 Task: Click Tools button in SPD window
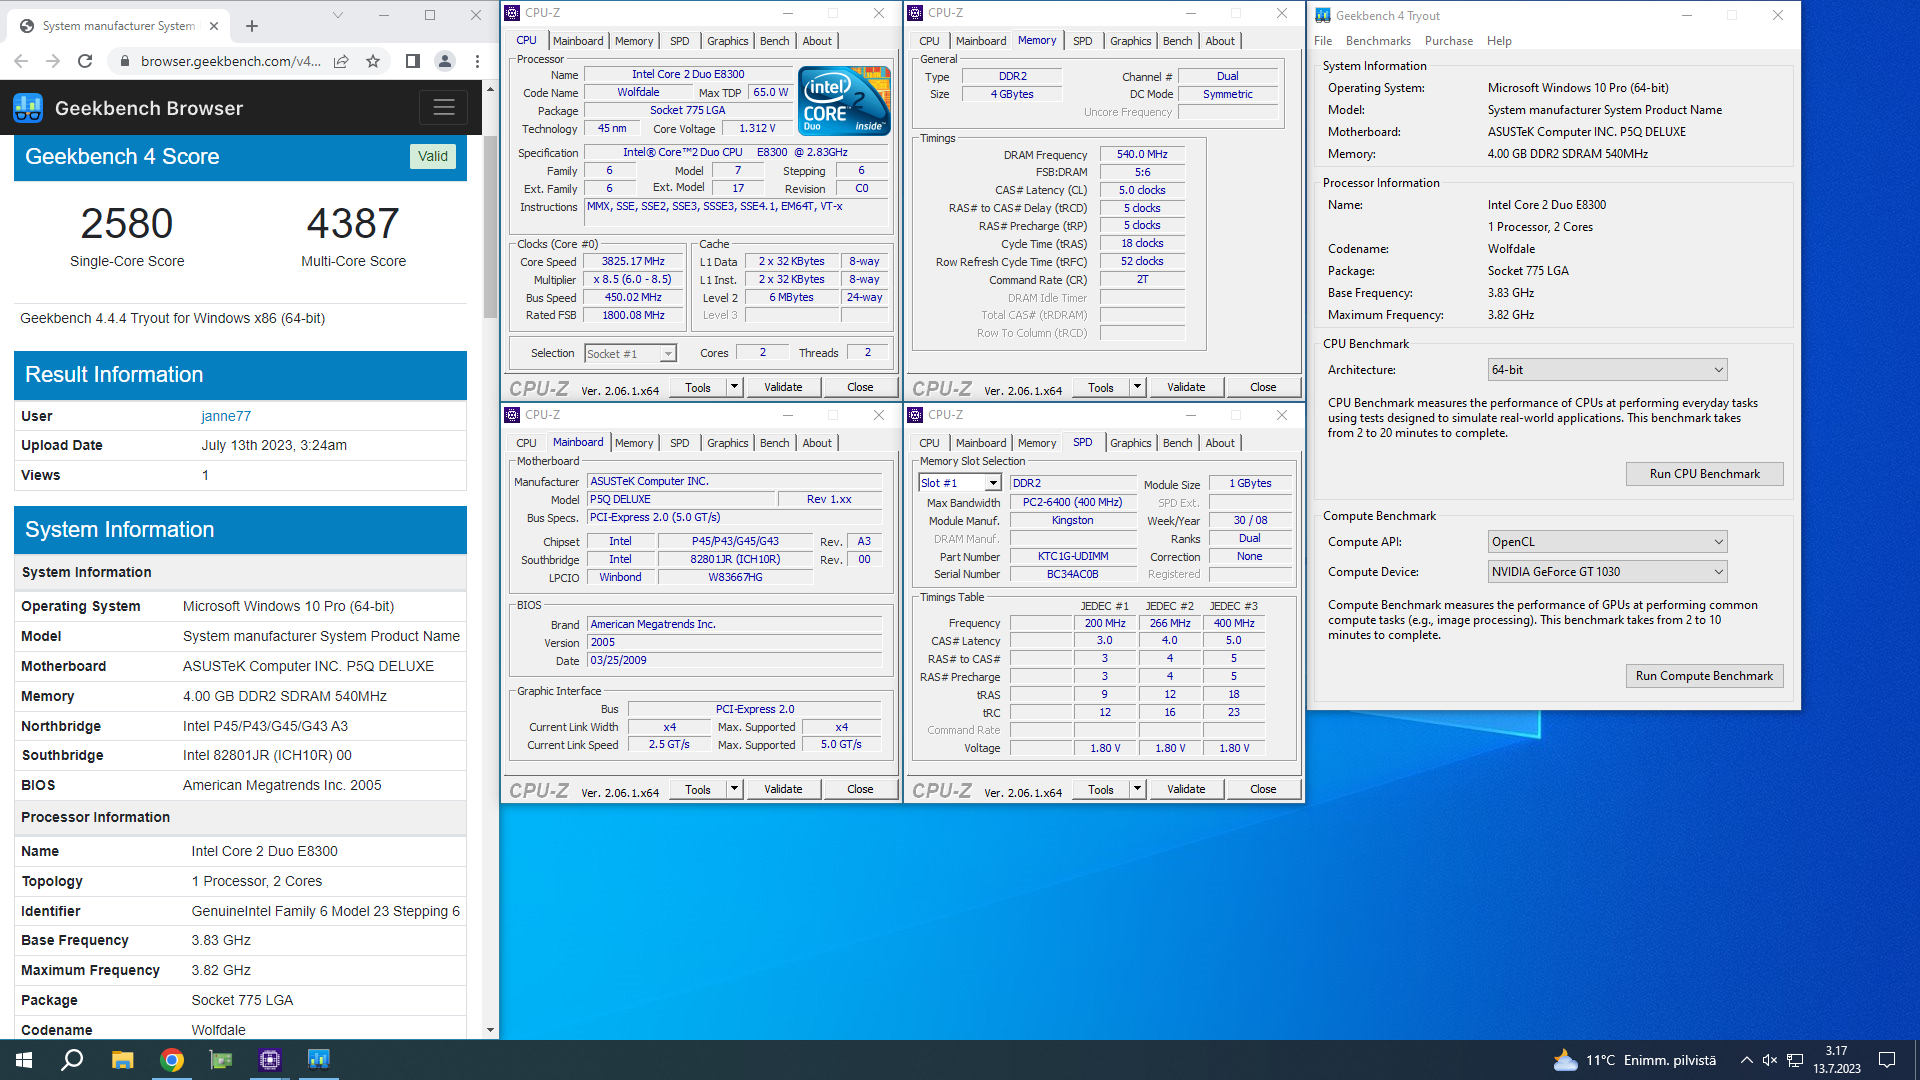tap(1101, 789)
